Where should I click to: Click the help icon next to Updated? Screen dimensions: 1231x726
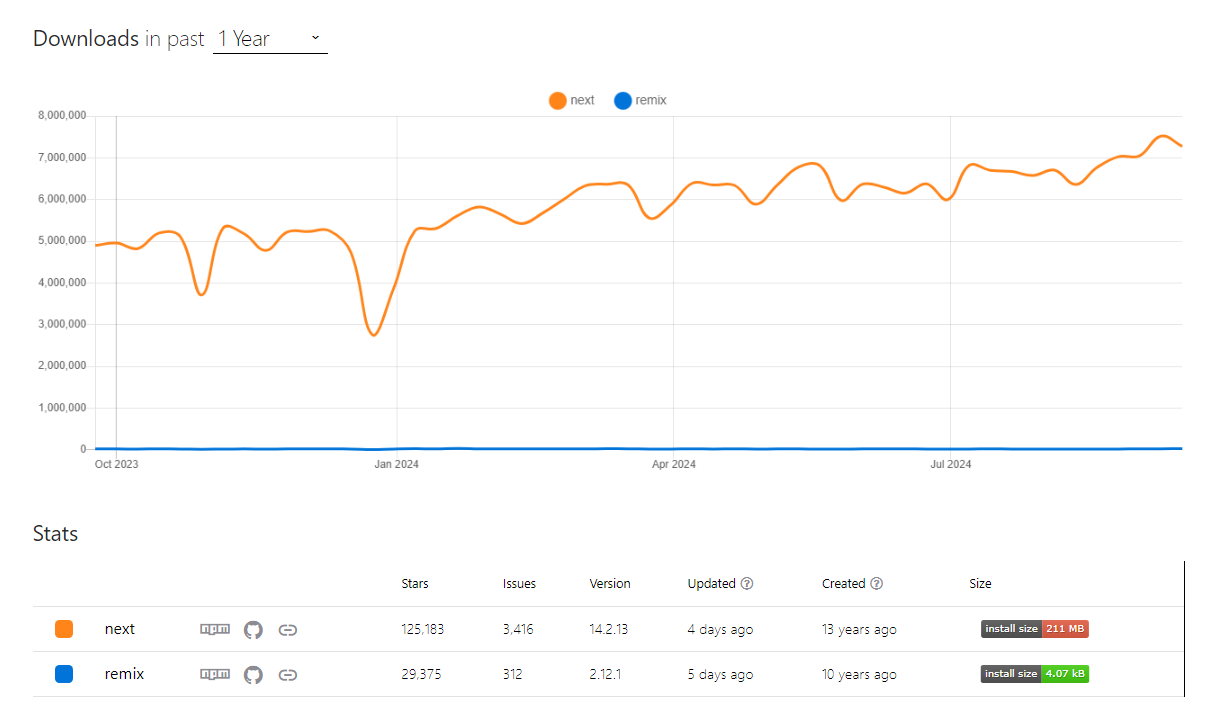pyautogui.click(x=747, y=584)
